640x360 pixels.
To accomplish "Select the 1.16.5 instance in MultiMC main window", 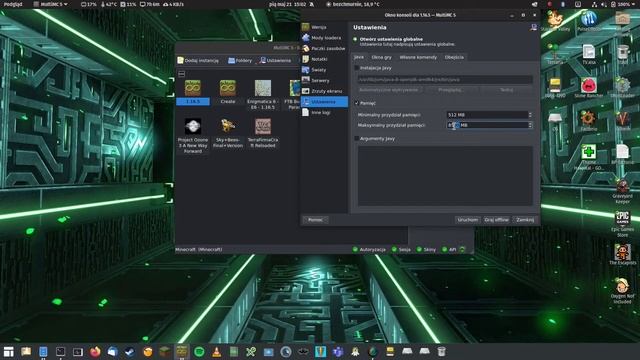I will point(193,93).
